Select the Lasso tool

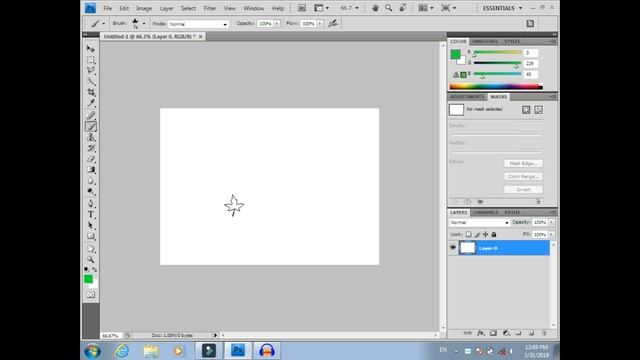click(x=91, y=71)
